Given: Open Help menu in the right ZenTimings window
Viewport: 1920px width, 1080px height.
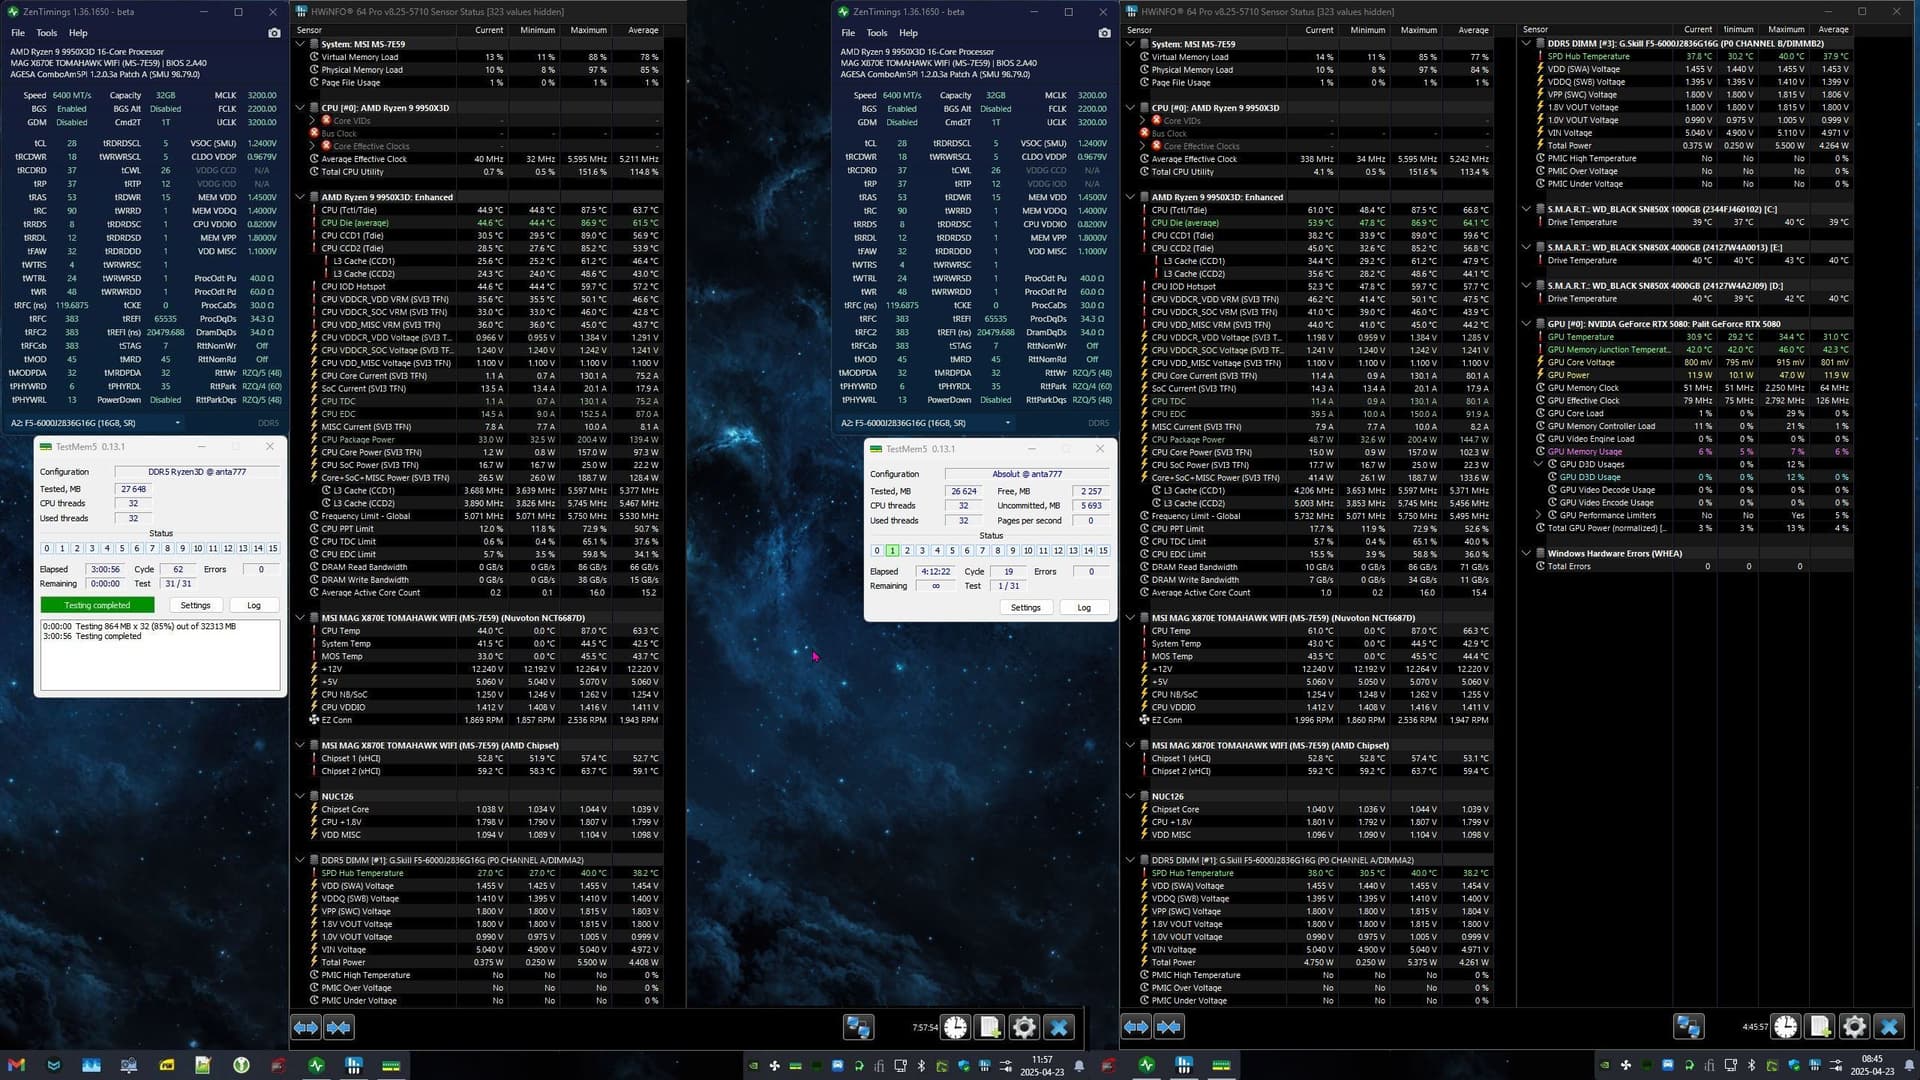Looking at the screenshot, I should coord(908,33).
